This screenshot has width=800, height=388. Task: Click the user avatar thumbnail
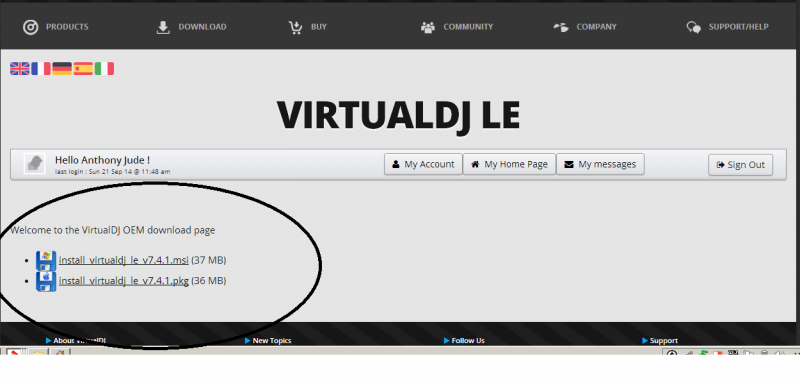coord(35,164)
